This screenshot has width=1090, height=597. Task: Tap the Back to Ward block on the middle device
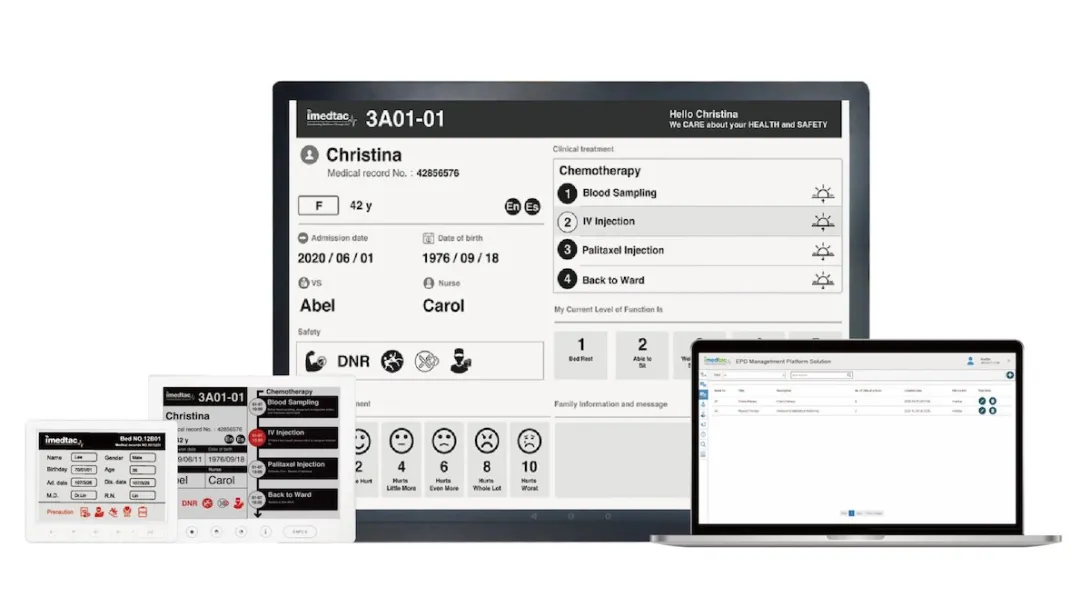pos(298,499)
